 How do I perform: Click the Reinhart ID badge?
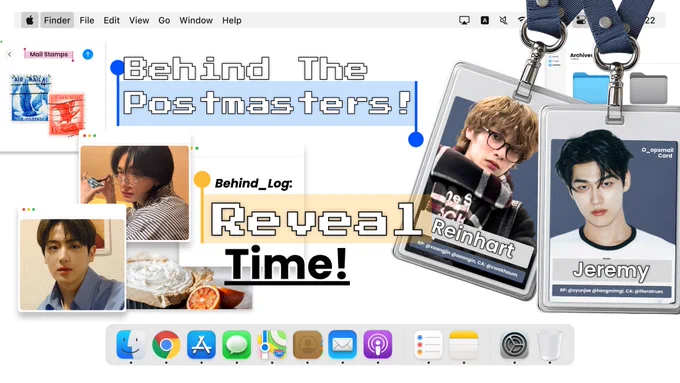click(473, 180)
